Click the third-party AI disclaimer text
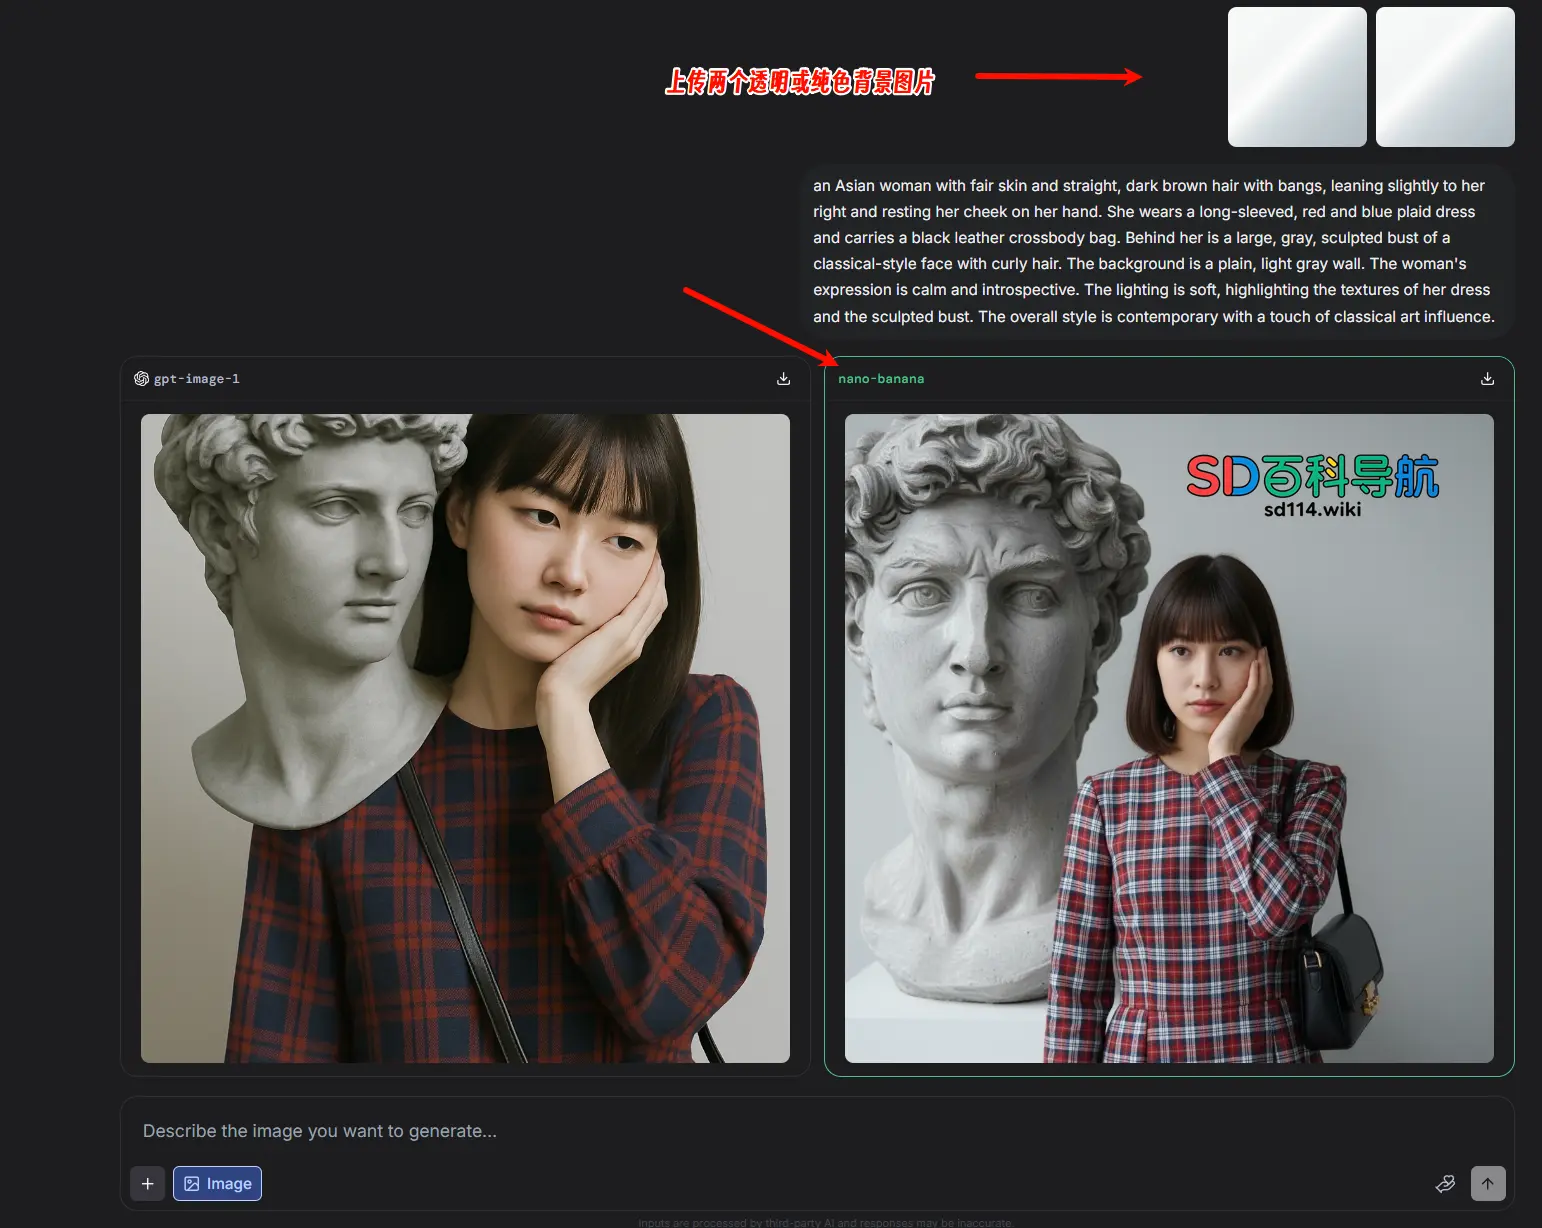The height and width of the screenshot is (1228, 1542). [x=825, y=1222]
